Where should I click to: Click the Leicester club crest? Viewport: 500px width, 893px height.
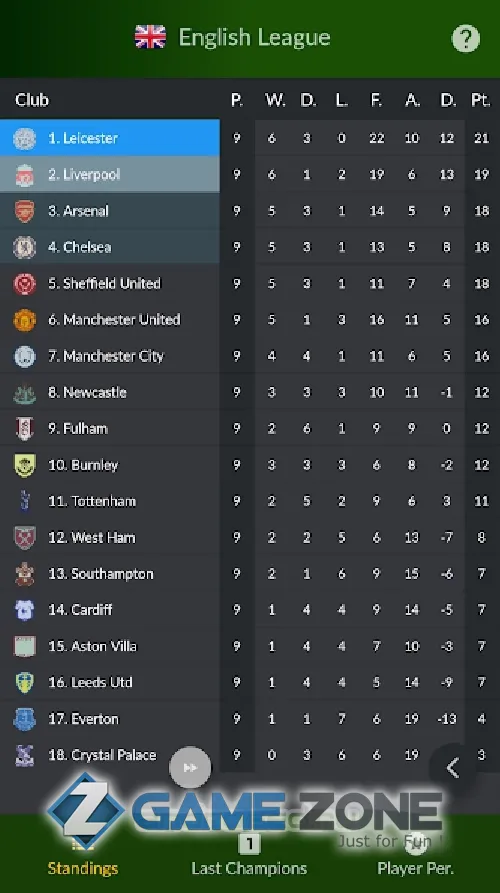pyautogui.click(x=24, y=138)
